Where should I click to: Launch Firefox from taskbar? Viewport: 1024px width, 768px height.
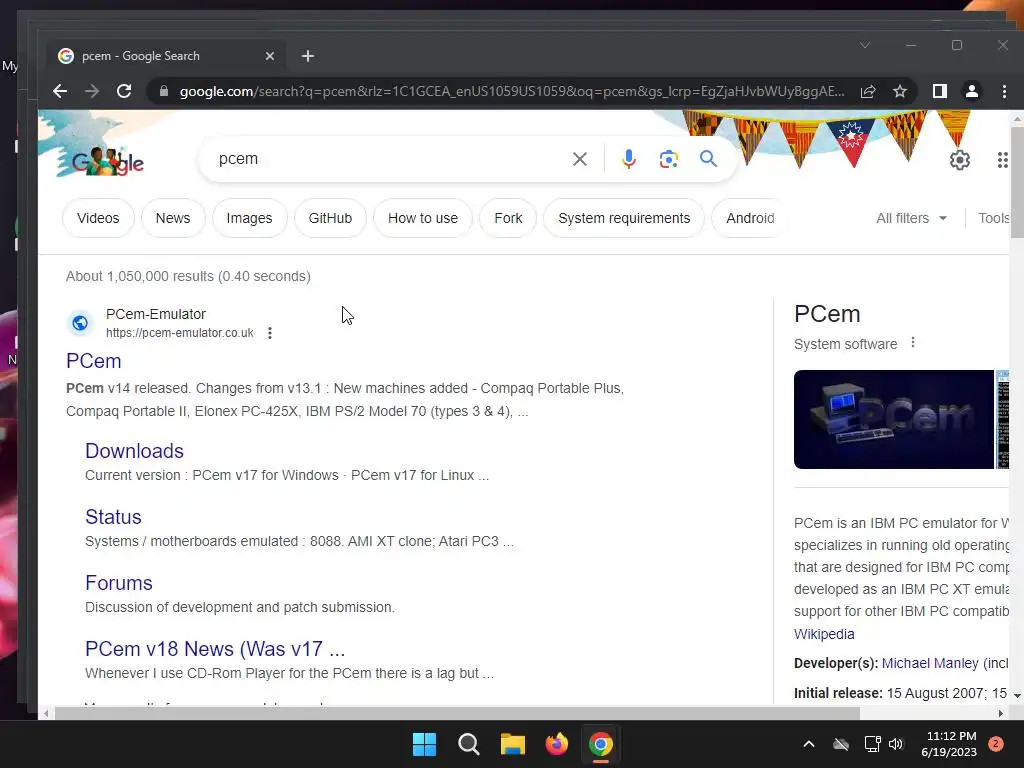(556, 744)
